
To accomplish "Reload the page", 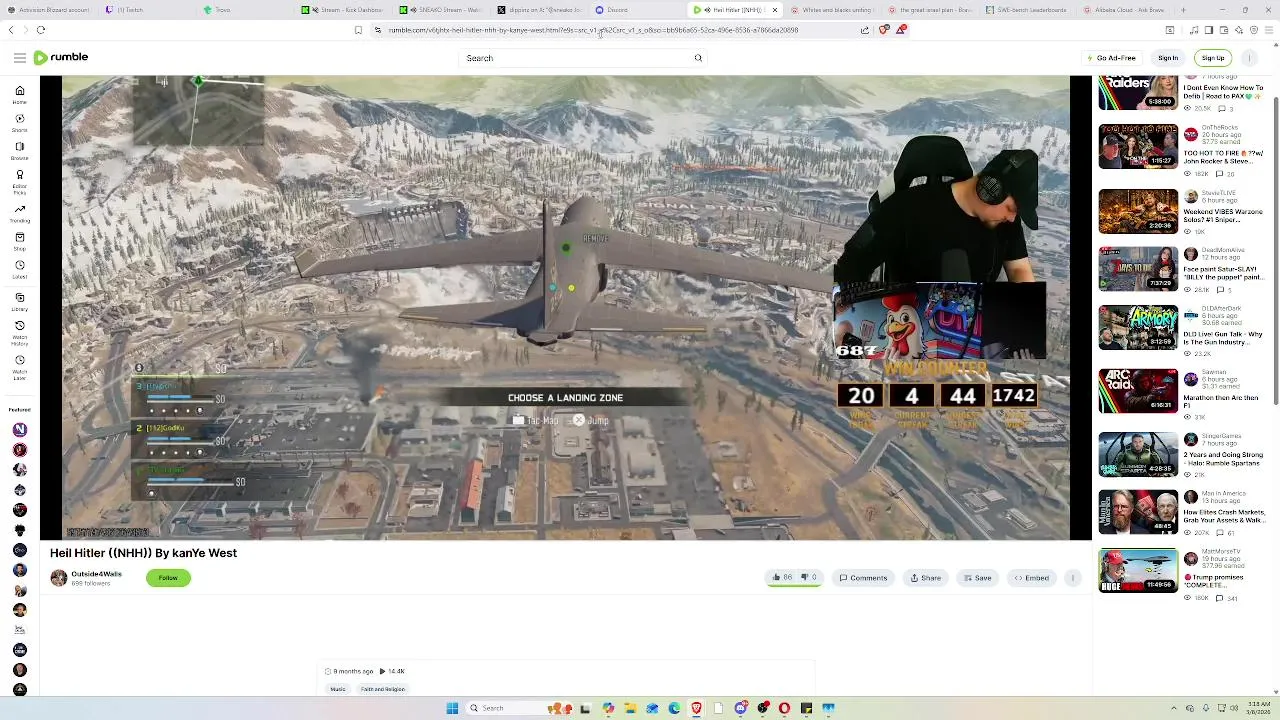I will [41, 30].
